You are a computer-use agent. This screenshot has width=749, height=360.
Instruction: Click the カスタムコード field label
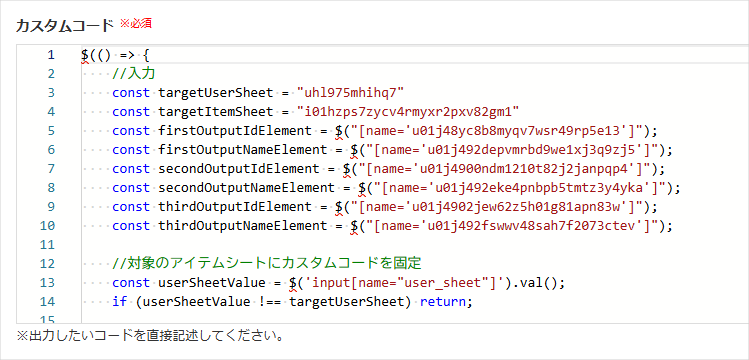(64, 25)
